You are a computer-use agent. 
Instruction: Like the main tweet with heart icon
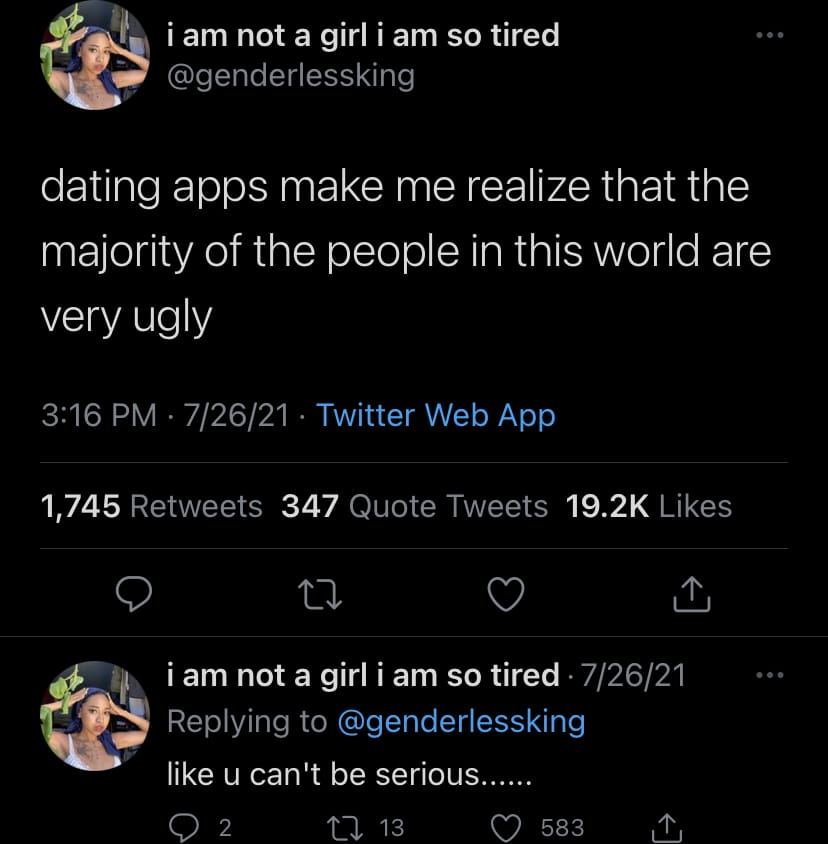[506, 594]
